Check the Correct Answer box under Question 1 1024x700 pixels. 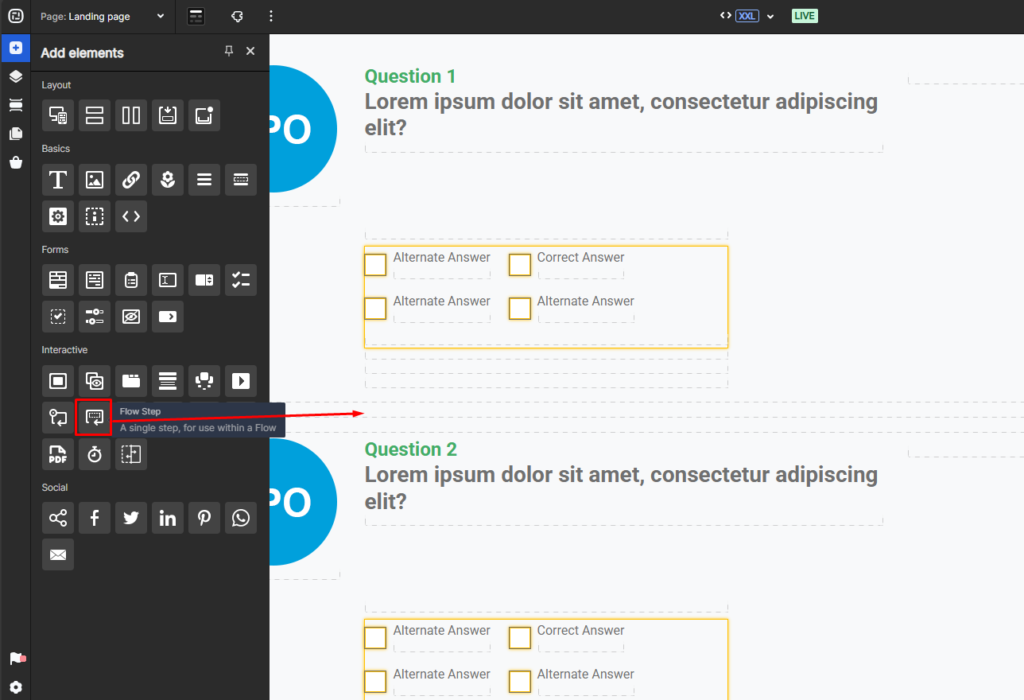tap(520, 265)
